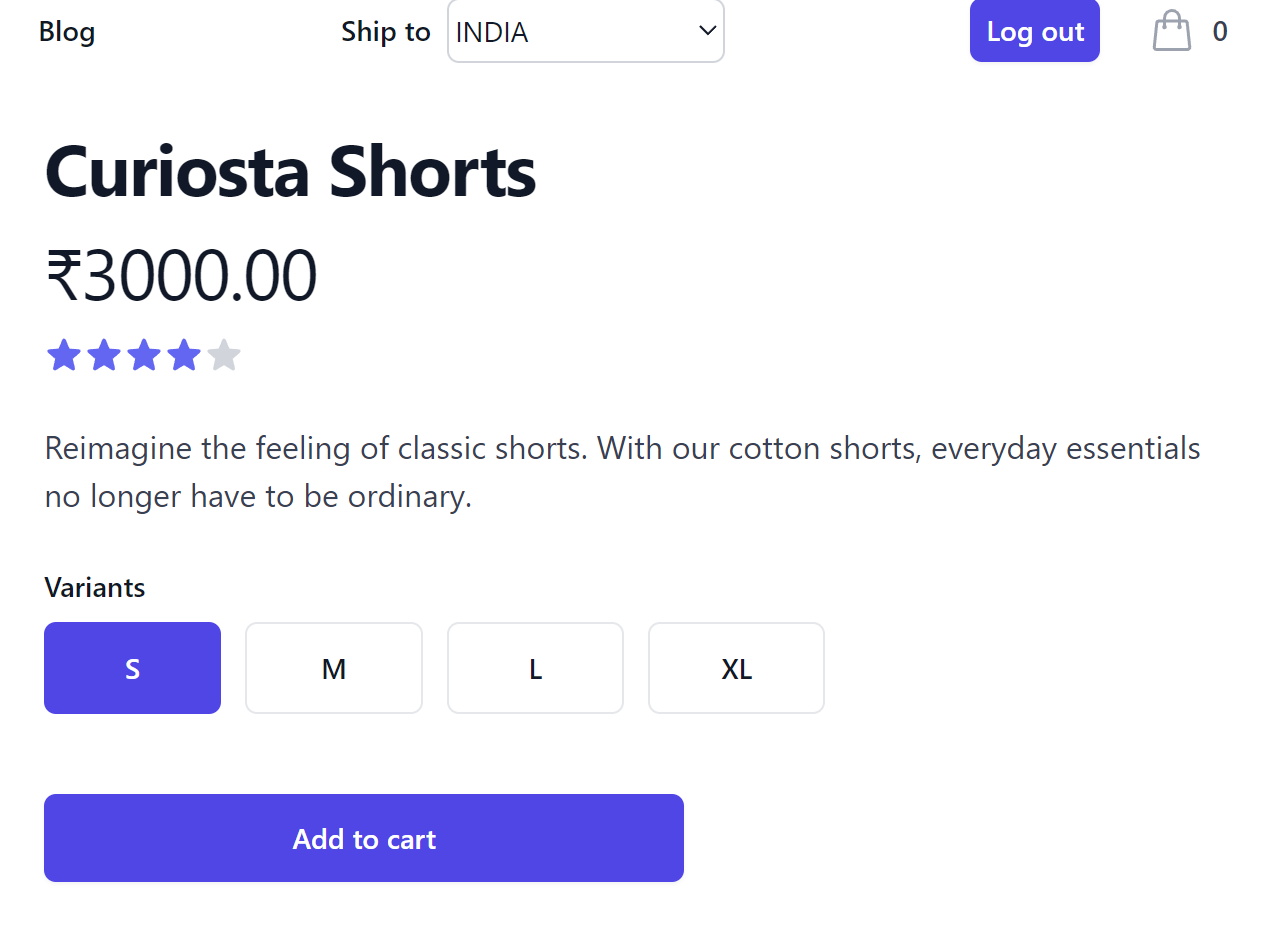Open the Blog page
This screenshot has width=1267, height=949.
pos(66,31)
